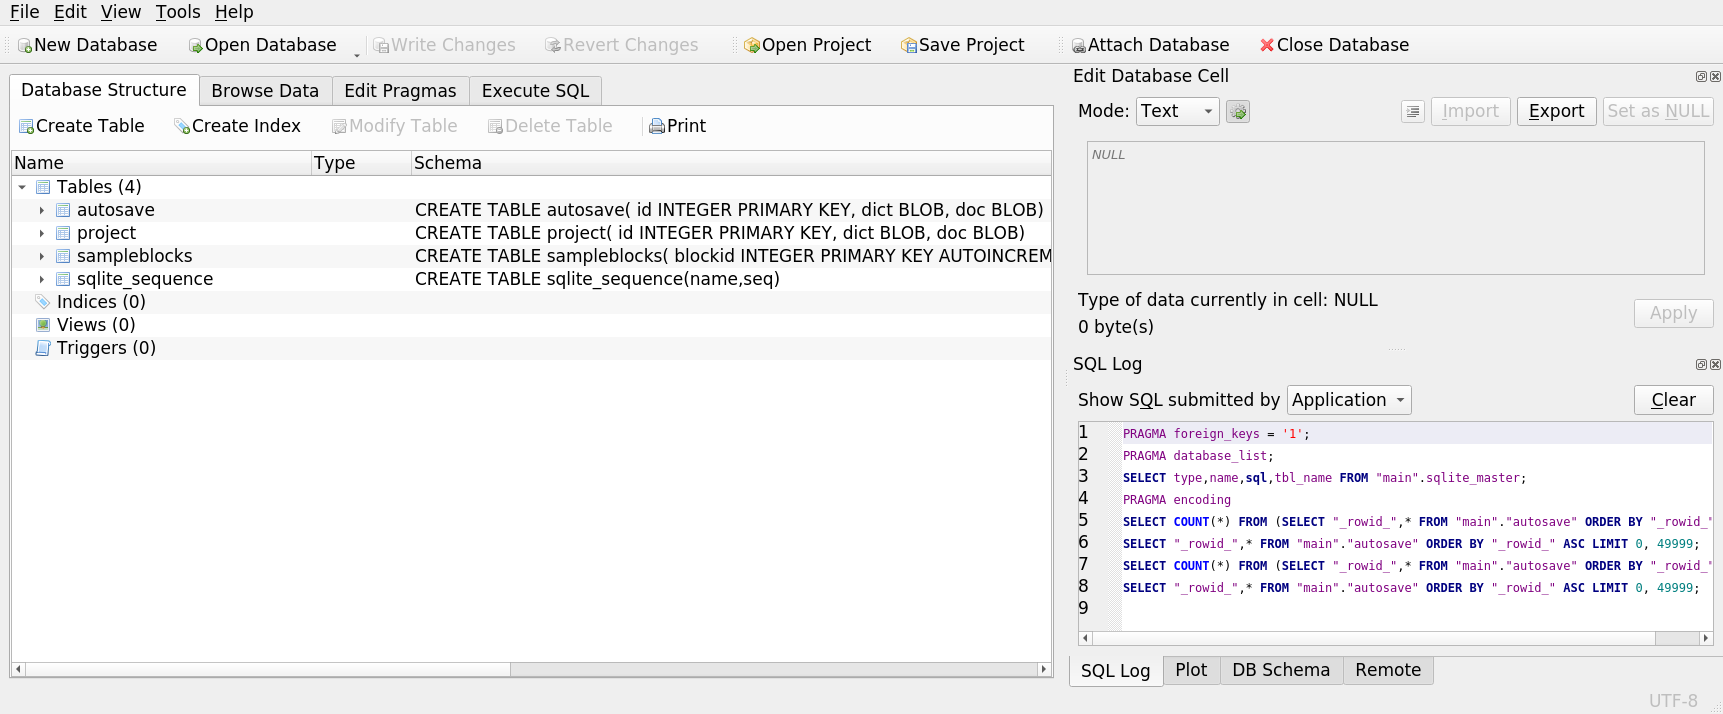Expand the autosave table node
Screen dimensions: 1723x714
[41, 211]
